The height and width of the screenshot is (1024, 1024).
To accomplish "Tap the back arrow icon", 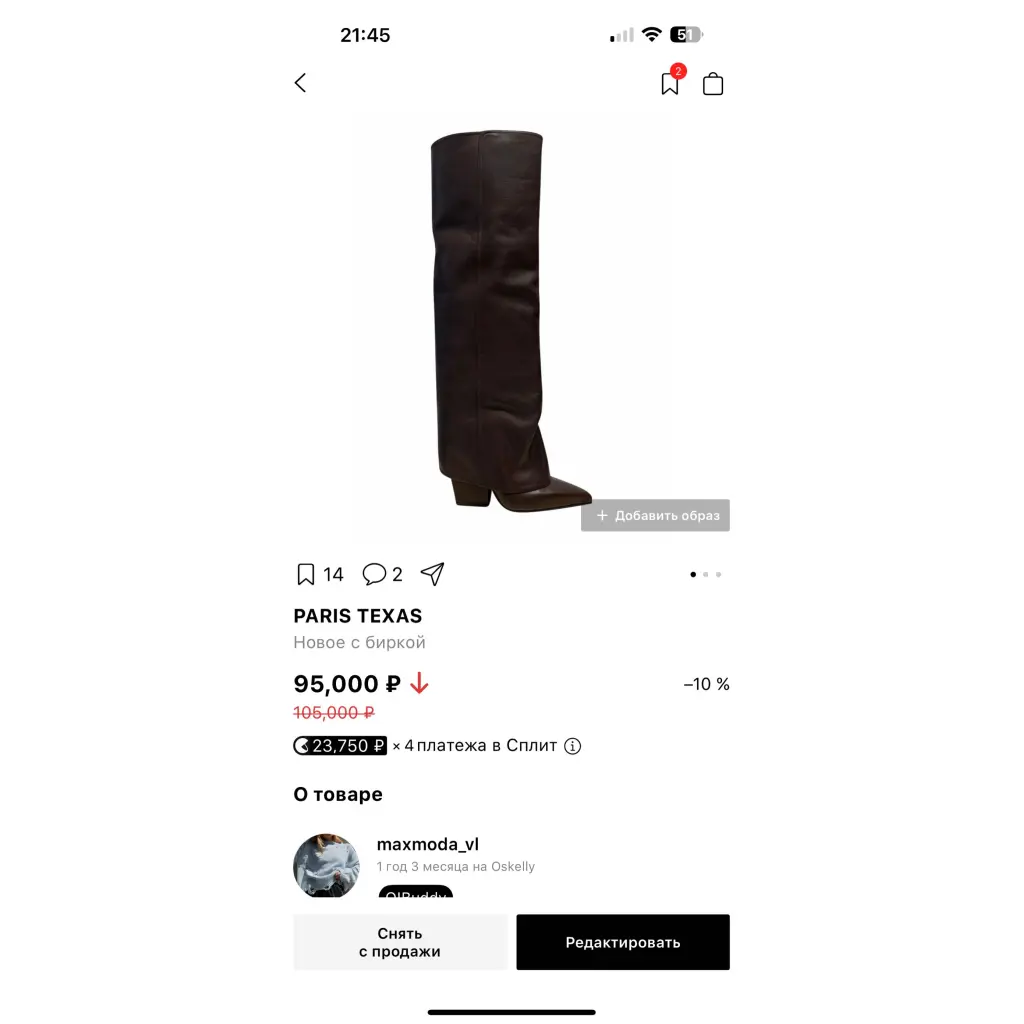I will pyautogui.click(x=300, y=83).
